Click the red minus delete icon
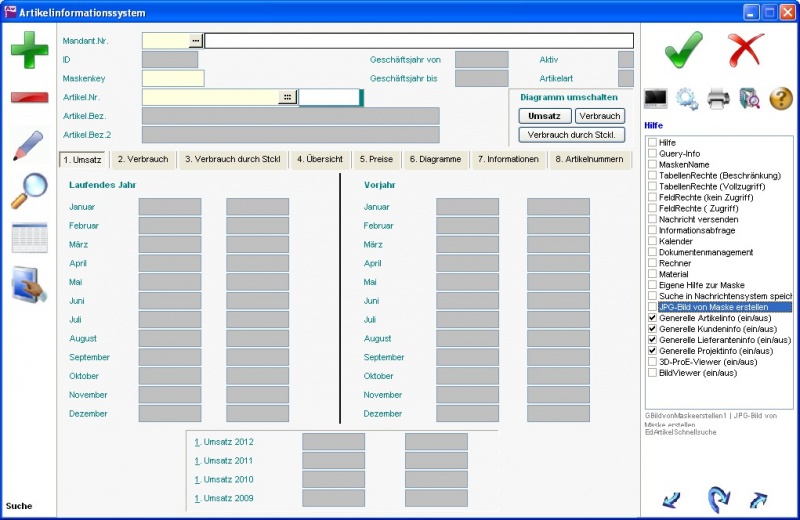 29,98
